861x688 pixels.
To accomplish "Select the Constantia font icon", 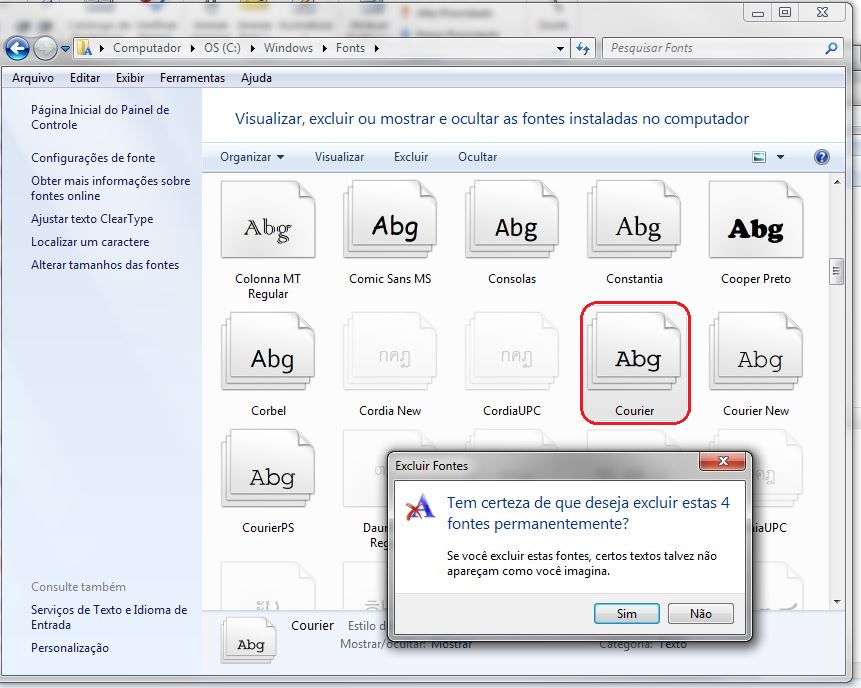I will click(634, 227).
